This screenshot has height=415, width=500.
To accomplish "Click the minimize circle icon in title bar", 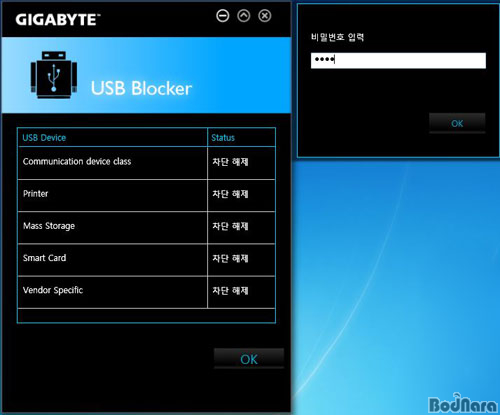I will tap(223, 16).
